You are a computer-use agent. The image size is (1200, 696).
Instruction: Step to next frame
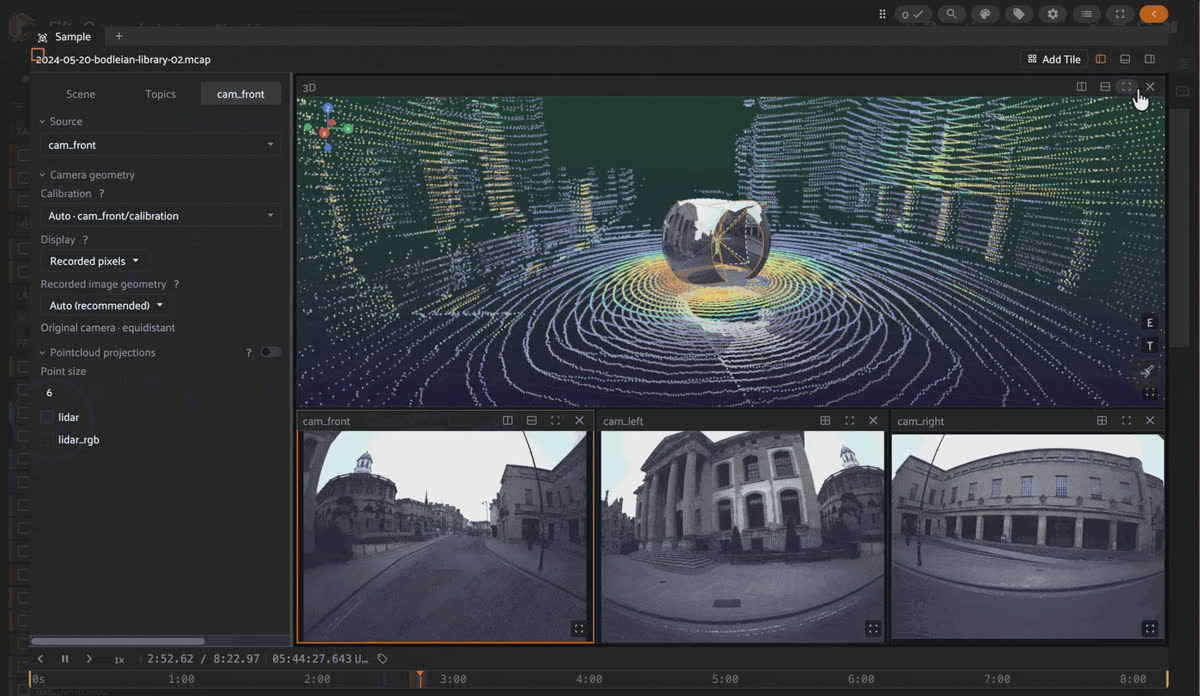tap(89, 659)
